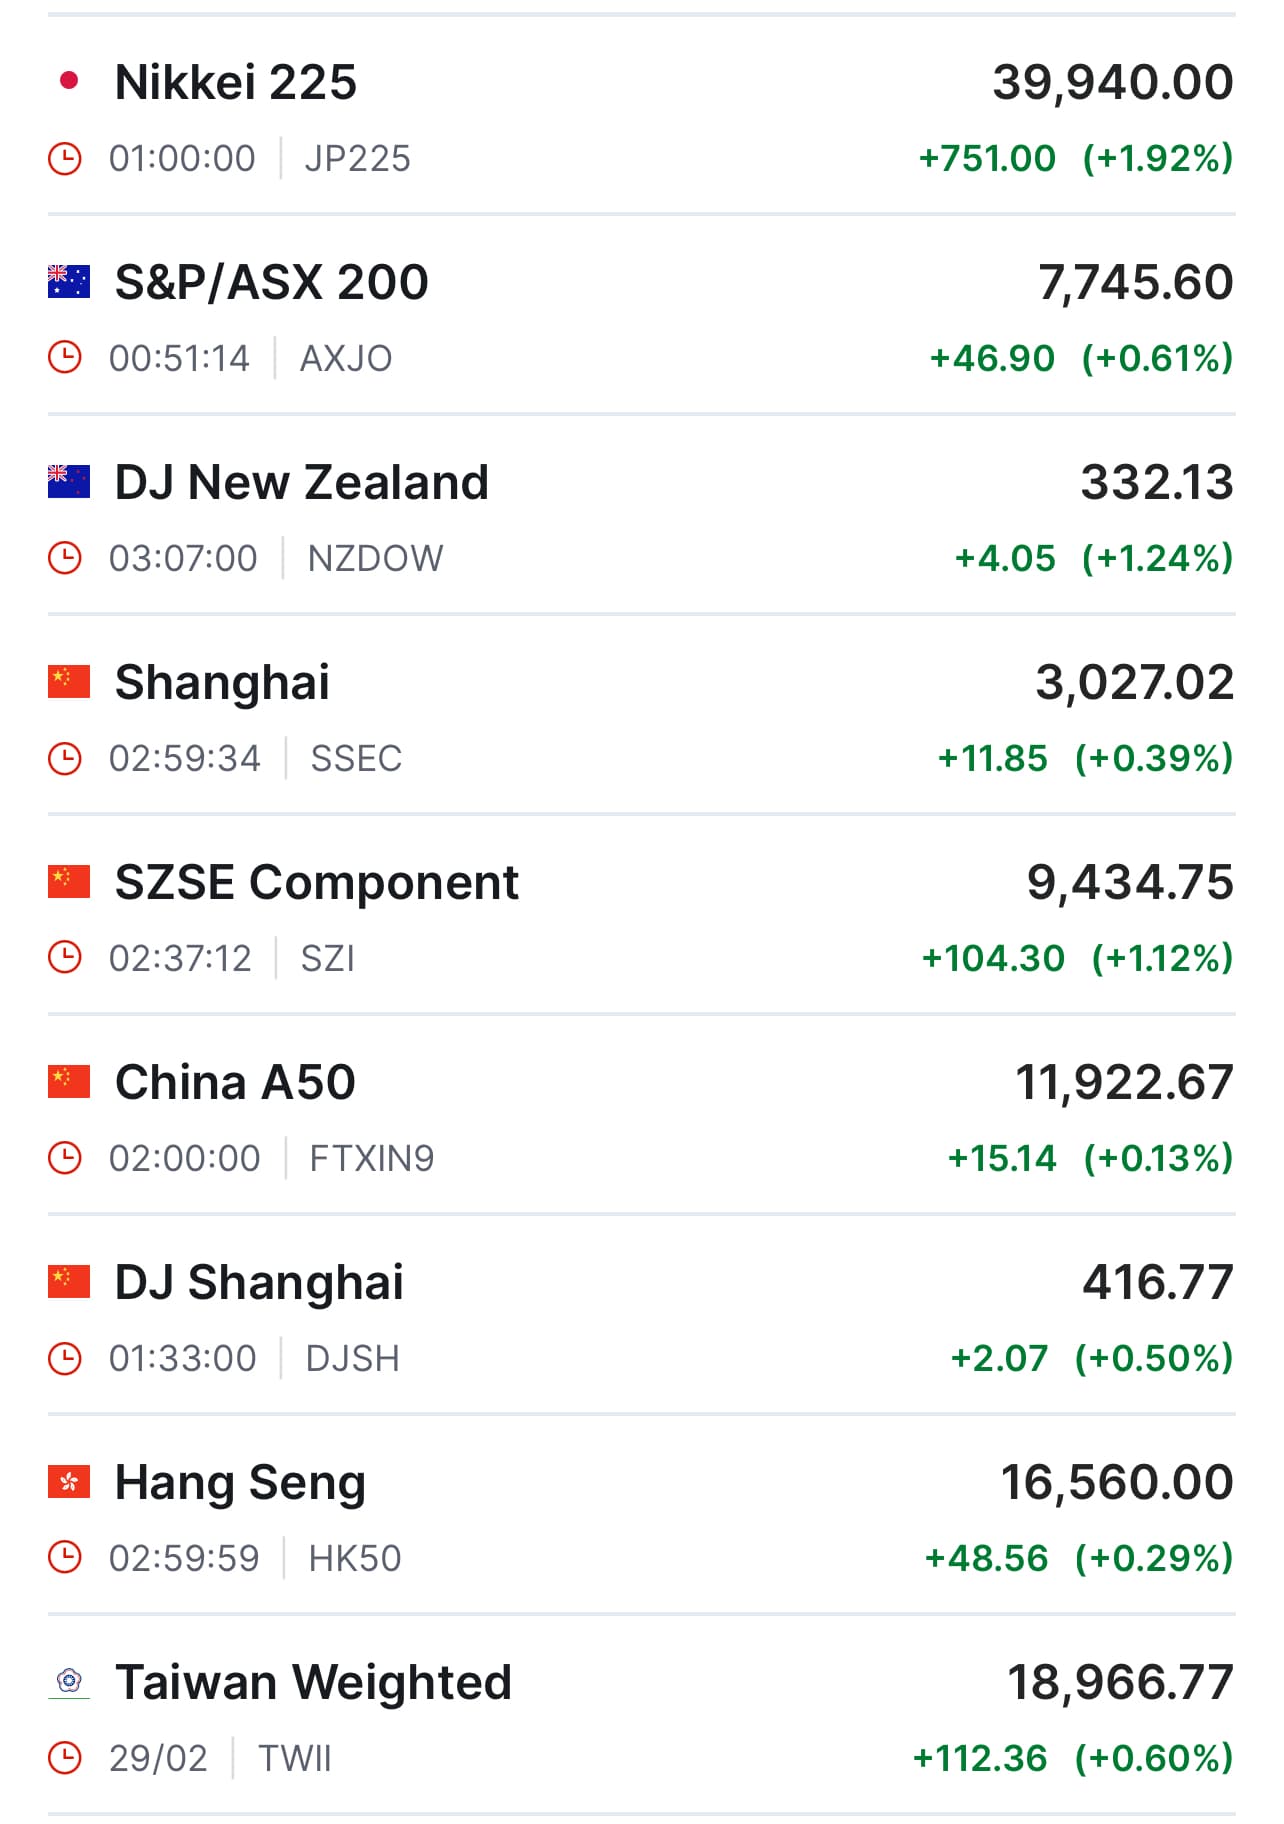Tap the Hong Kong flag by Hang Seng
1284x1824 pixels.
coord(69,1482)
